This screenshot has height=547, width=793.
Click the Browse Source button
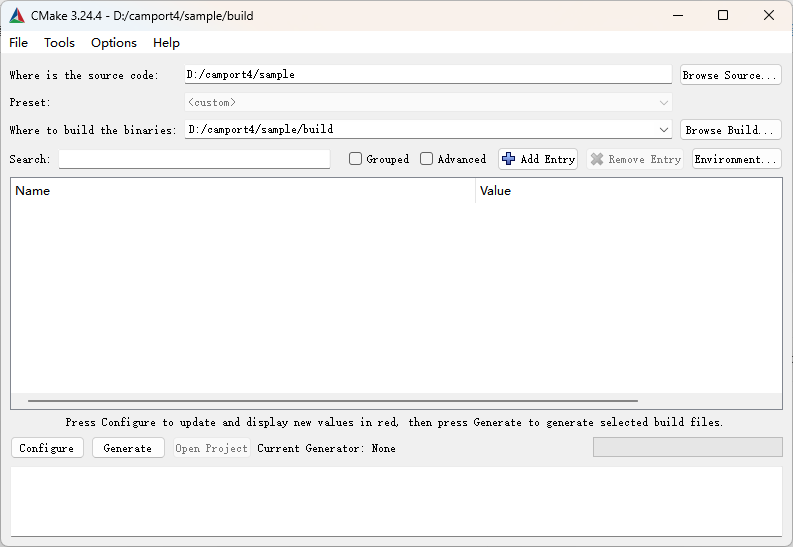730,75
